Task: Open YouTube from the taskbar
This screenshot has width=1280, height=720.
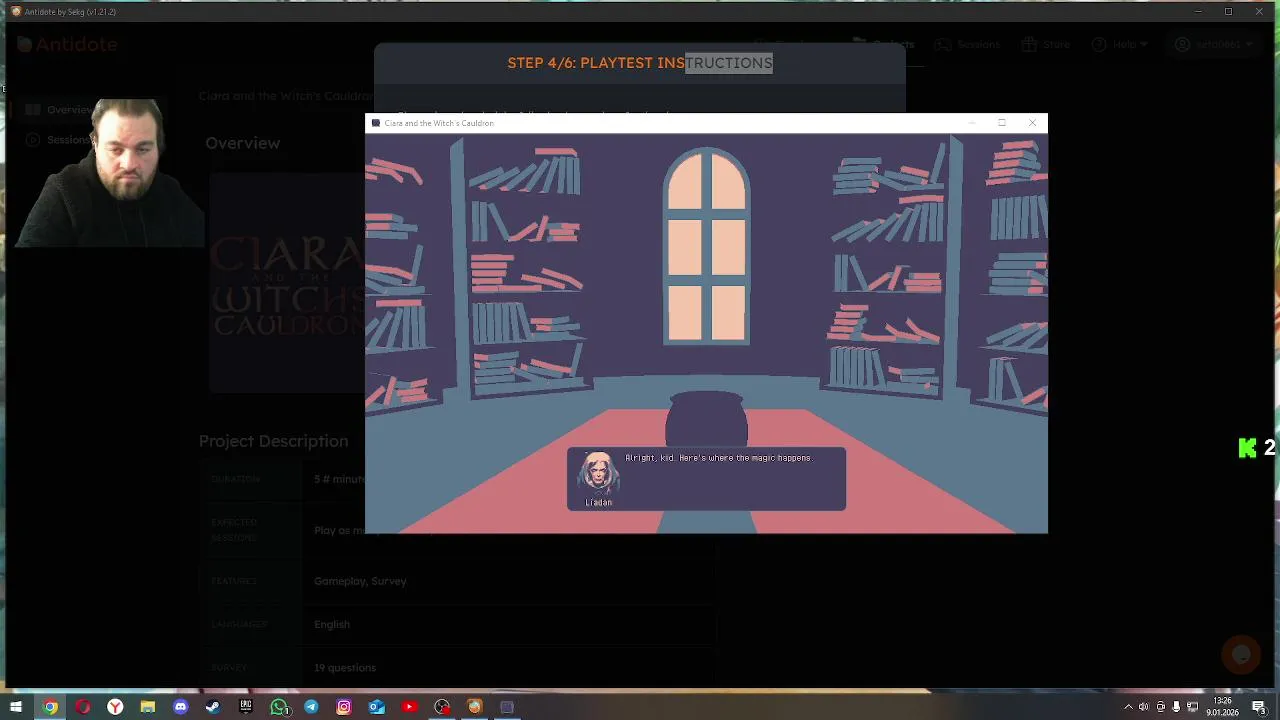Action: [x=409, y=707]
